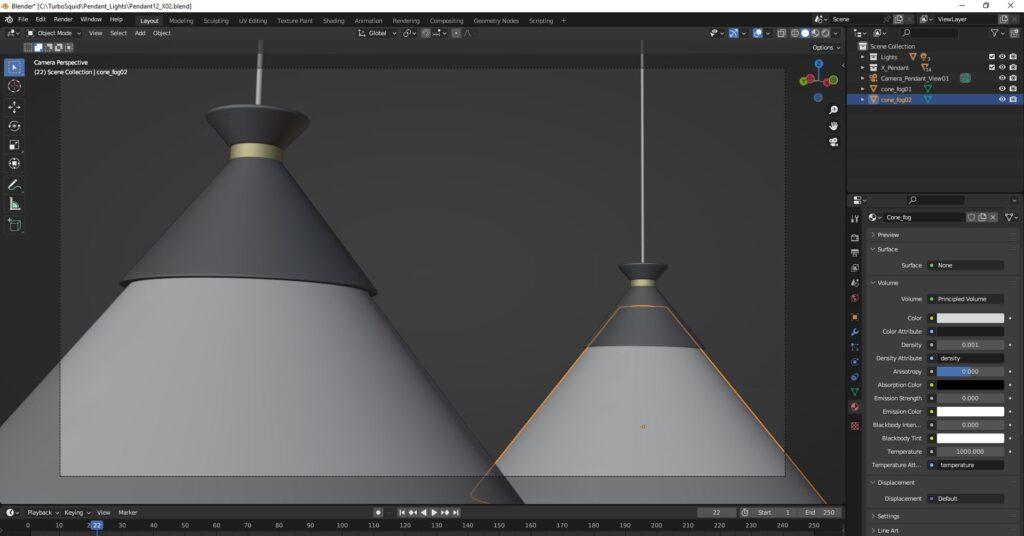
Task: Hide cone_fog01 in viewport
Action: point(1001,89)
